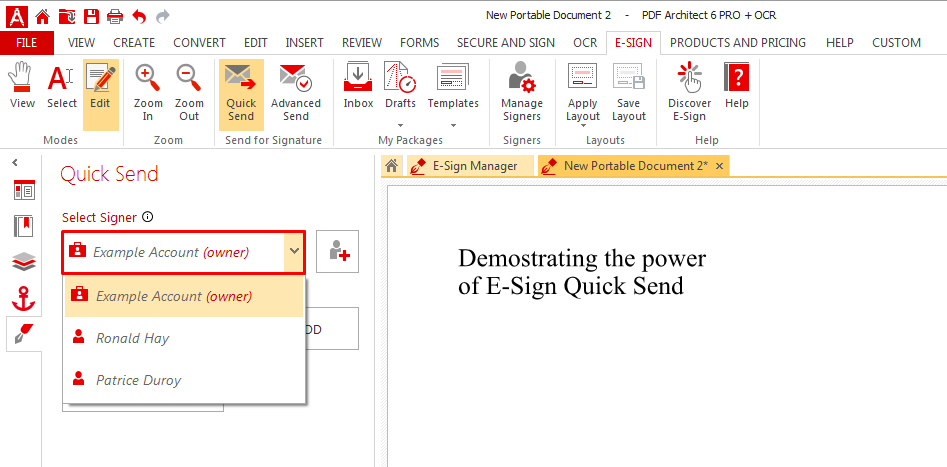947x467 pixels.
Task: Switch to the VIEW ribbon tab
Action: [82, 43]
